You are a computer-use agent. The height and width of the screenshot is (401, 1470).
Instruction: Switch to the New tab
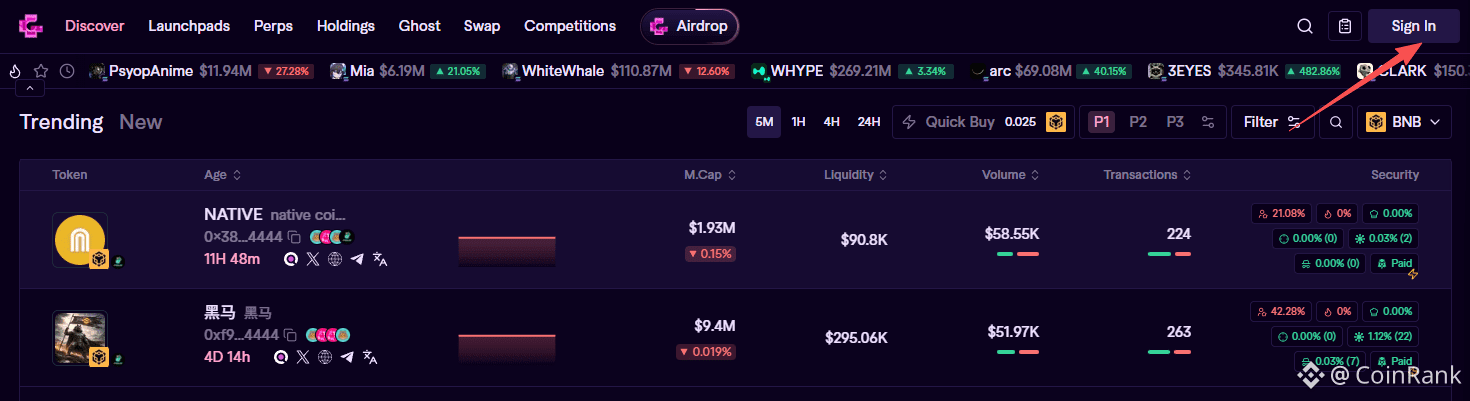tap(140, 122)
